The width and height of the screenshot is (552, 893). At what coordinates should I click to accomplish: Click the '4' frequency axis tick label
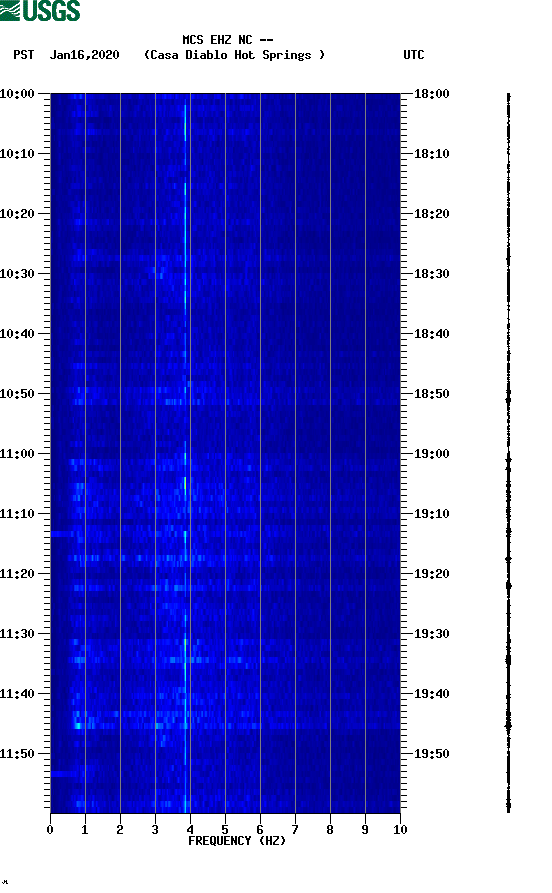point(190,830)
